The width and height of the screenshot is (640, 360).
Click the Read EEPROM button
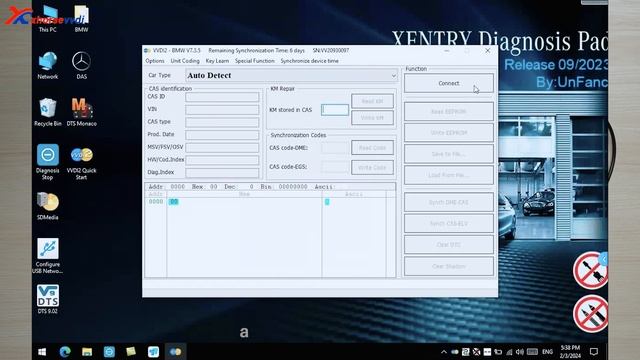coord(449,111)
